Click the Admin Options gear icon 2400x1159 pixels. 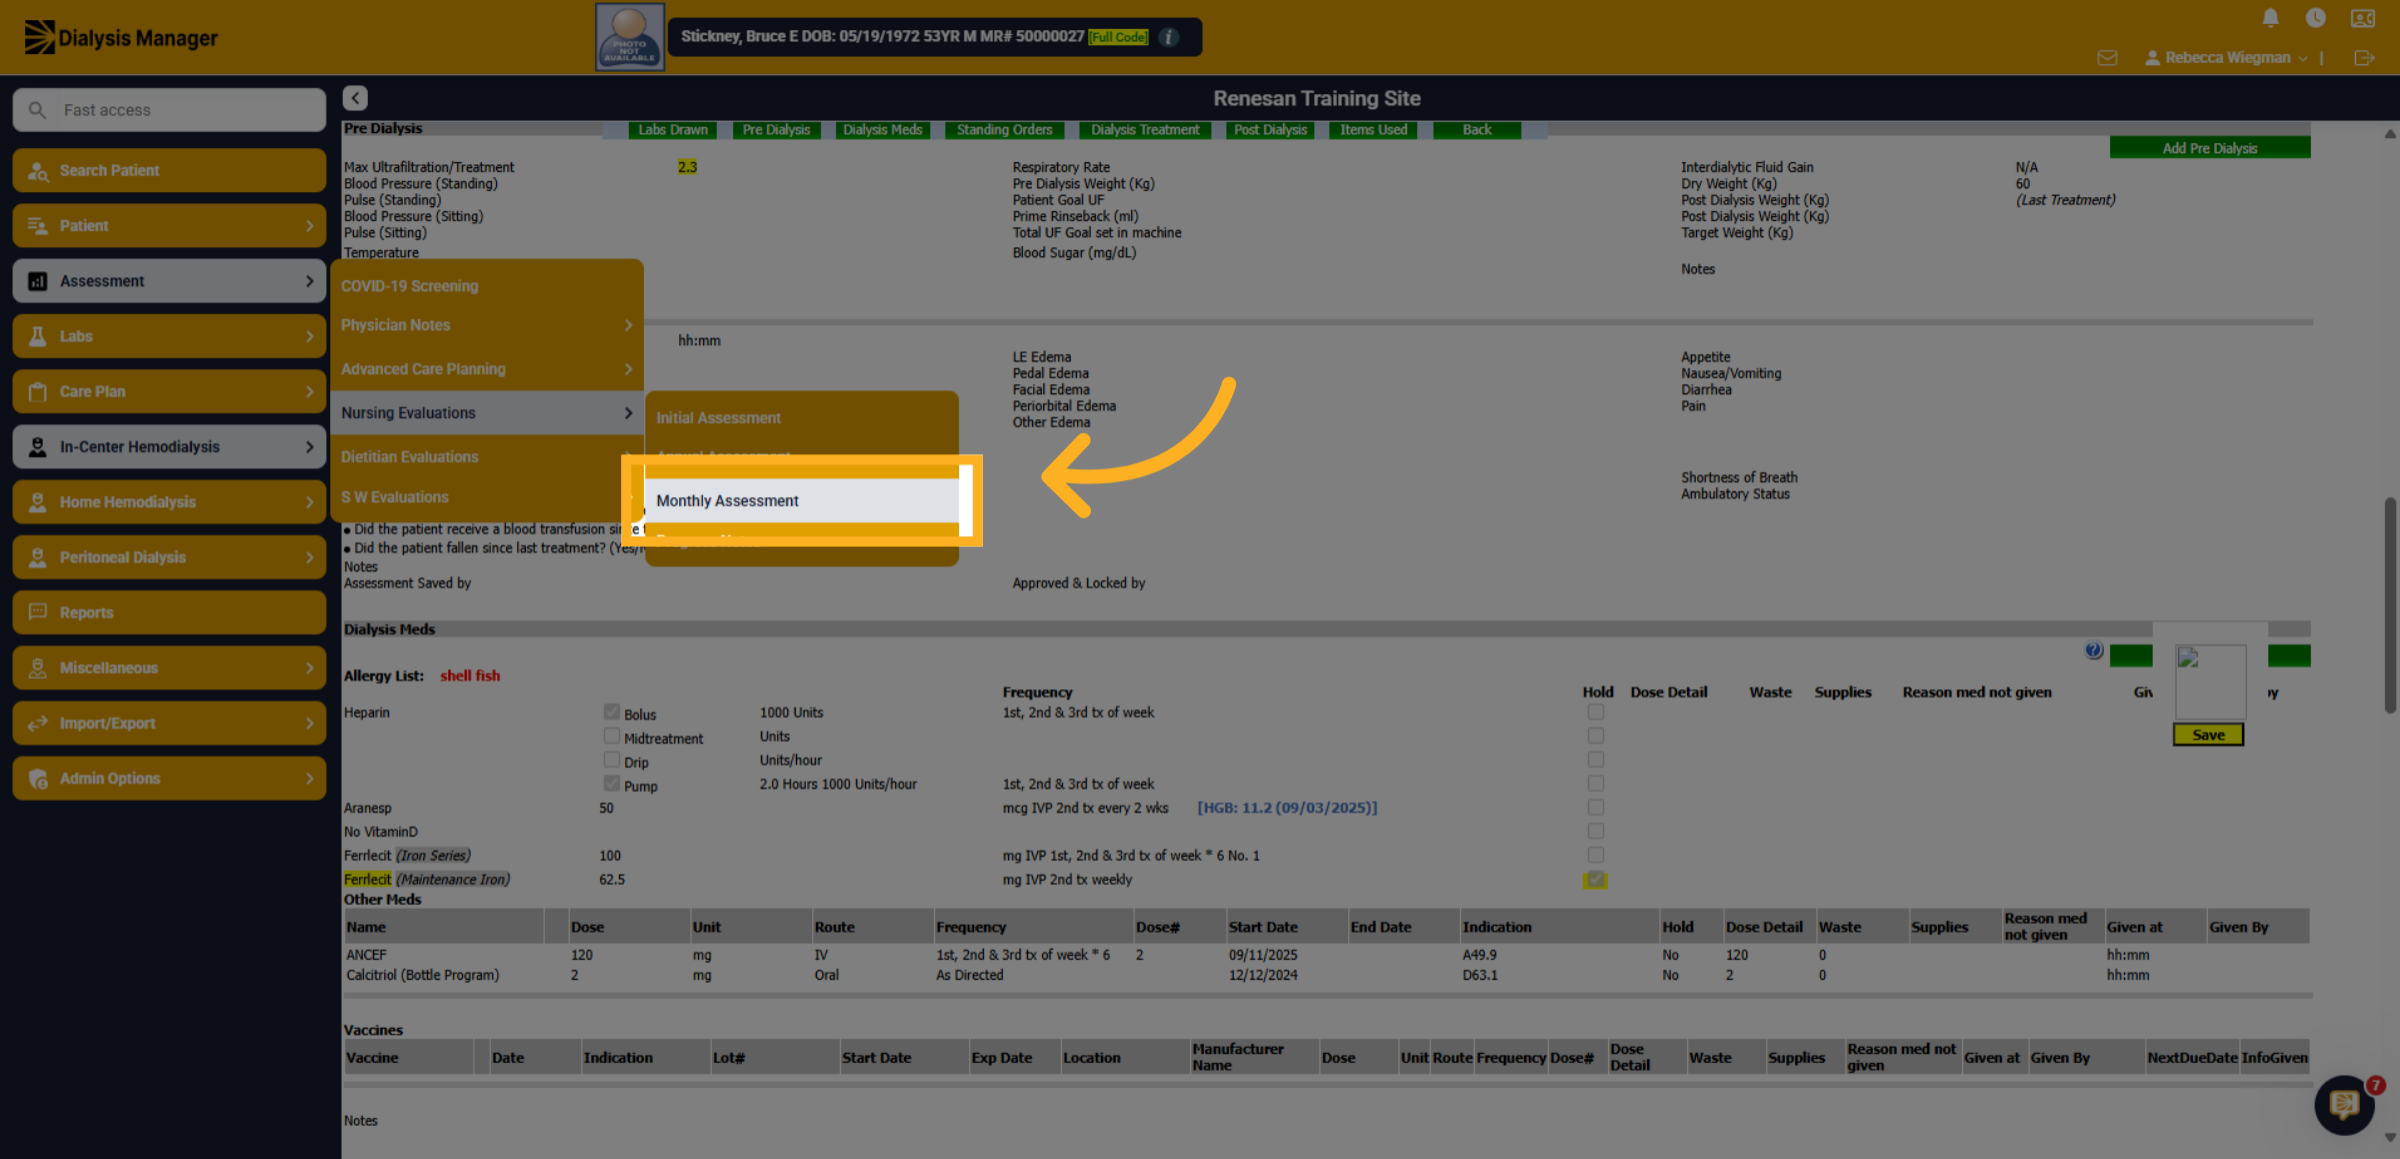point(38,779)
